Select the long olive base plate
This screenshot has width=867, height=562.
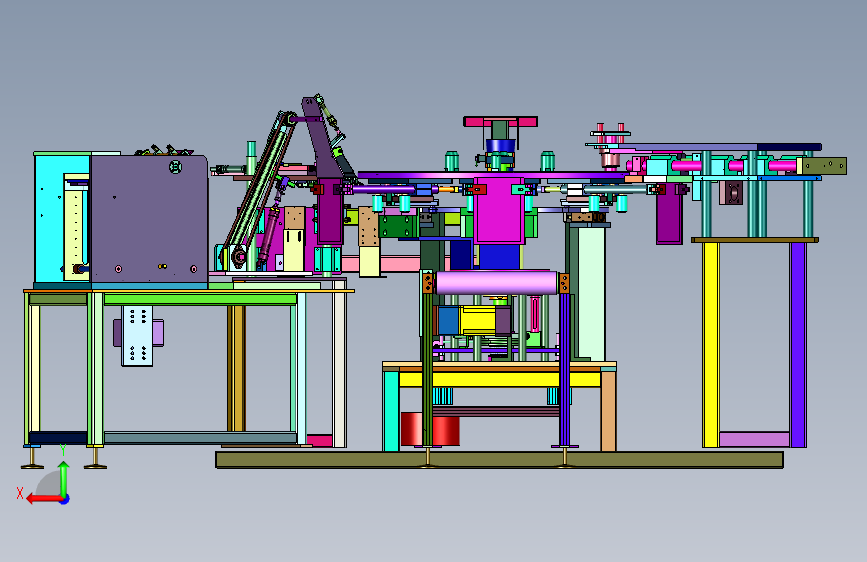pyautogui.click(x=499, y=460)
